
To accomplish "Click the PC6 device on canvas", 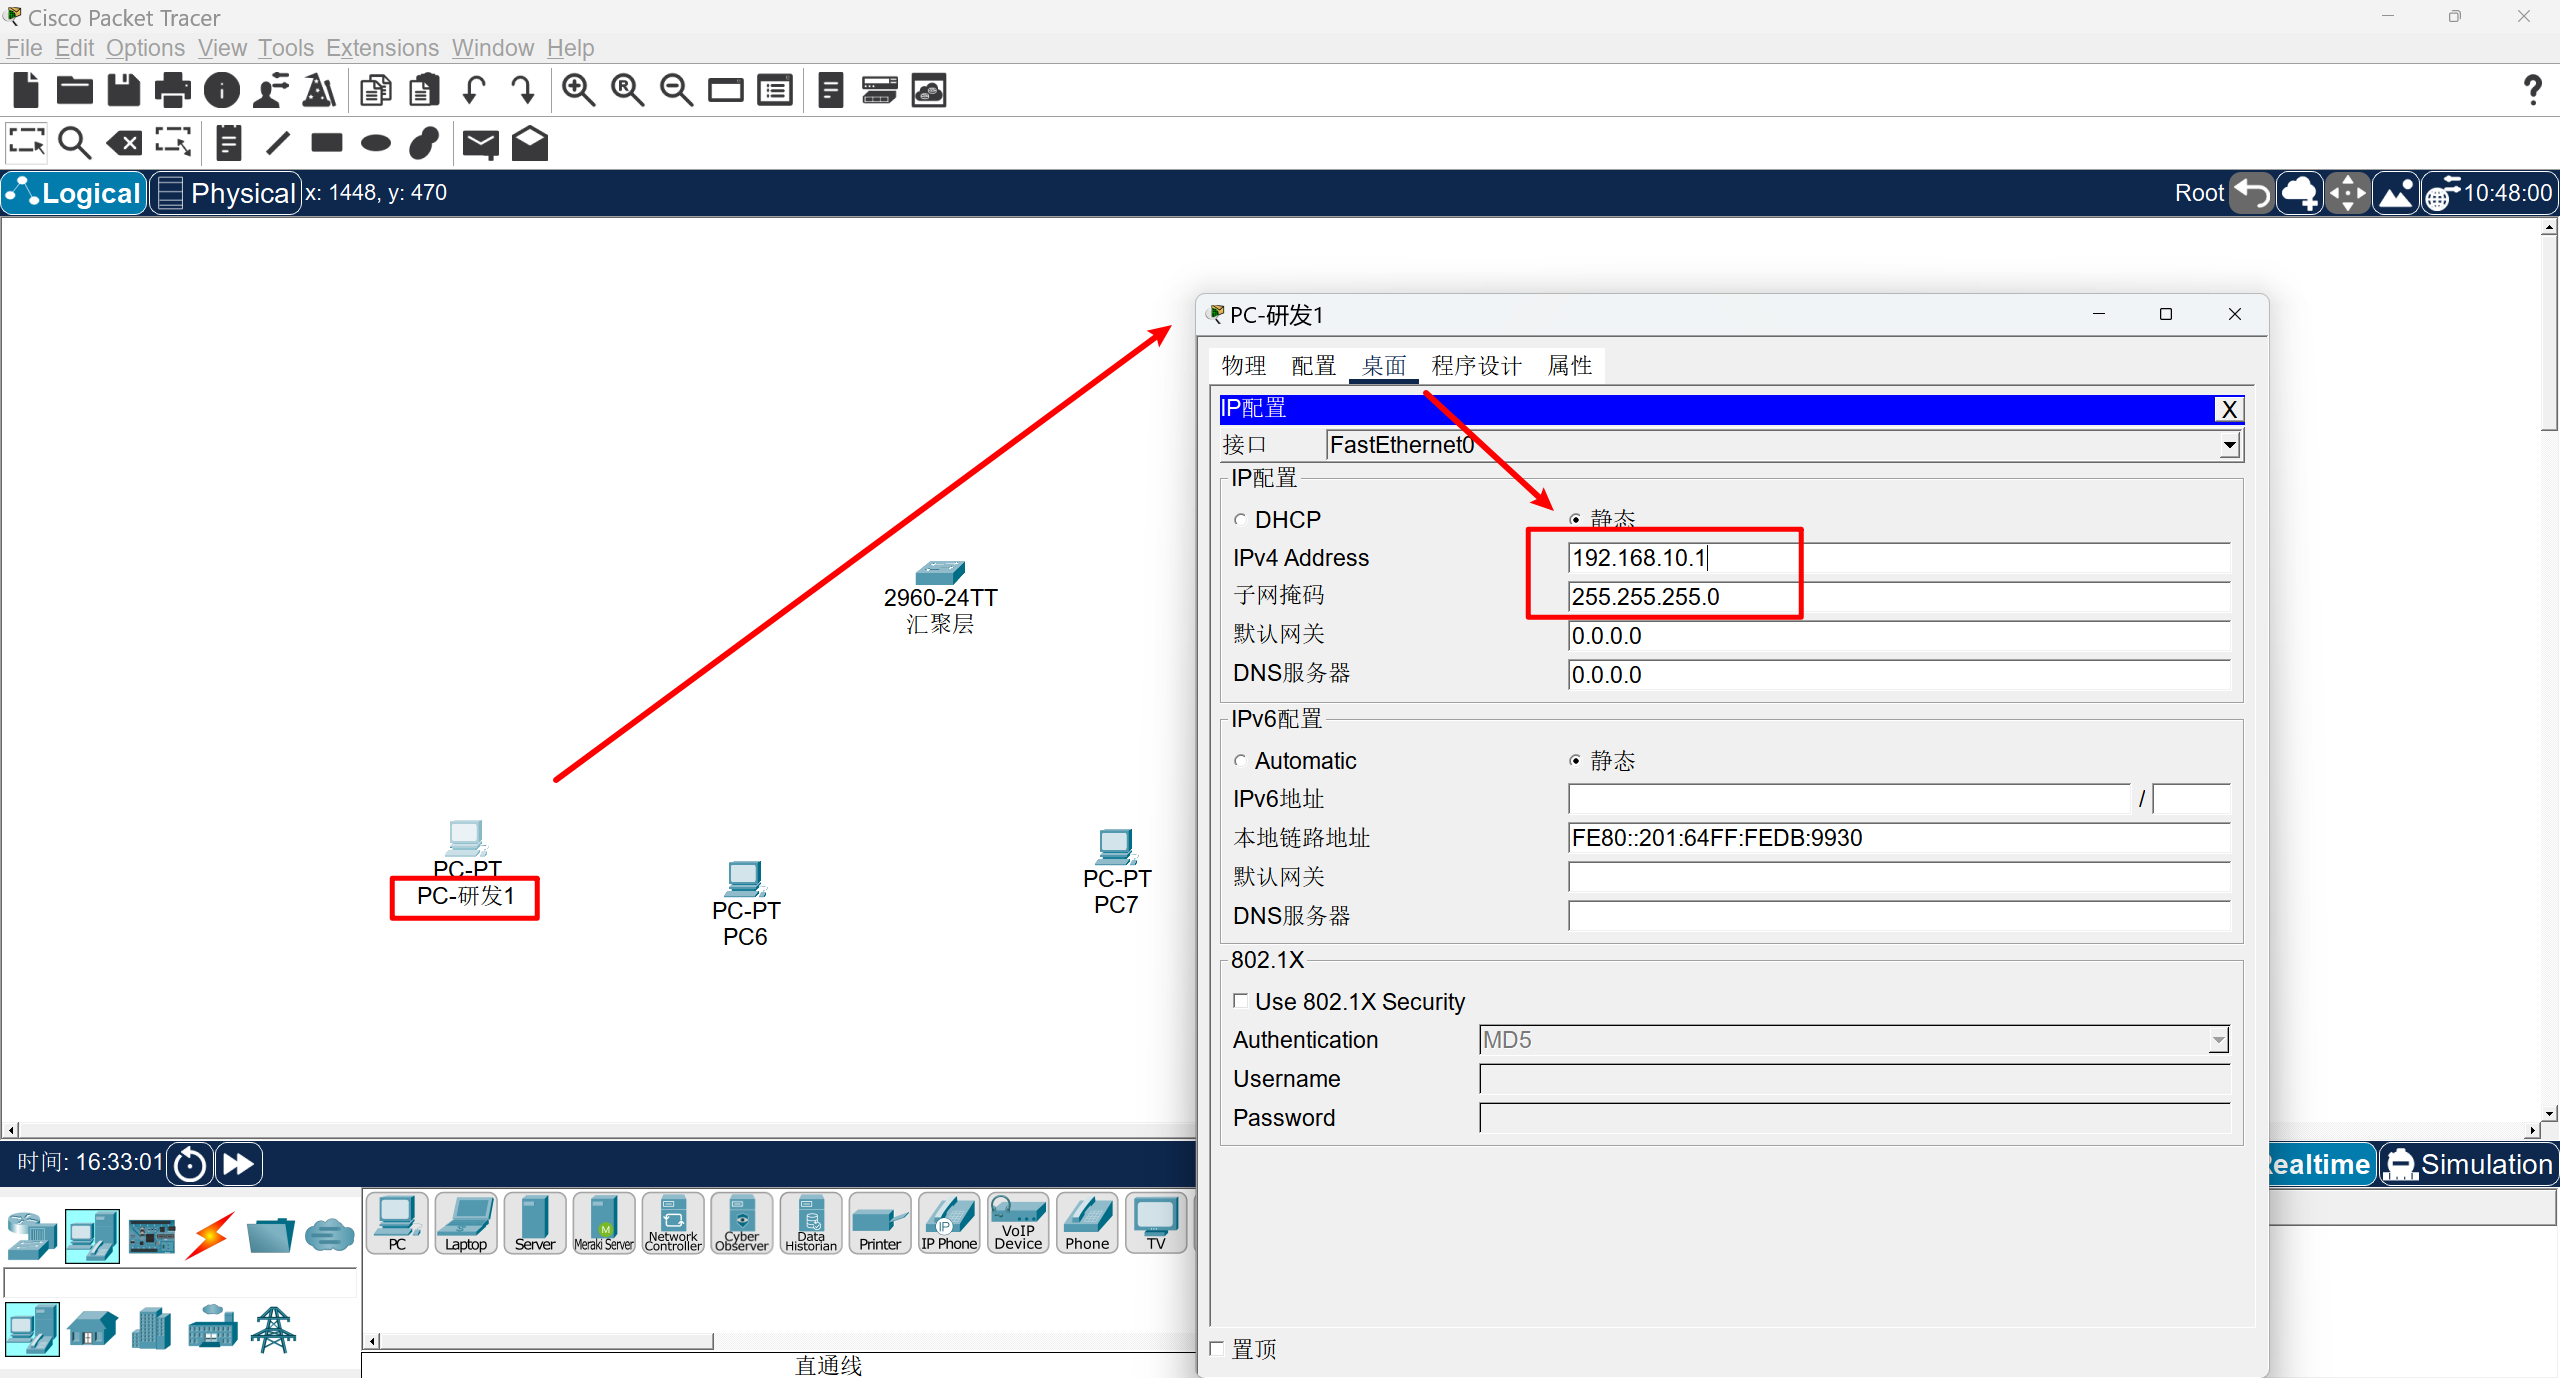I will [x=745, y=878].
